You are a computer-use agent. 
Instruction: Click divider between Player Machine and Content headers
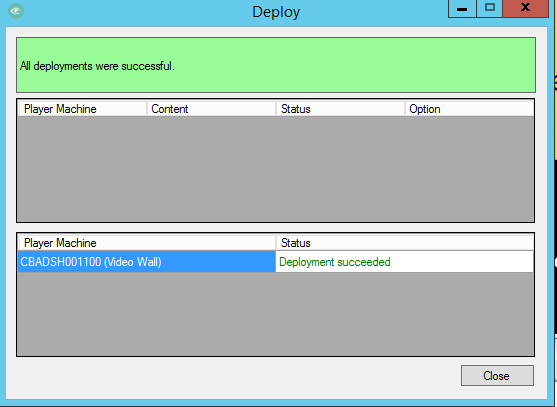point(147,109)
